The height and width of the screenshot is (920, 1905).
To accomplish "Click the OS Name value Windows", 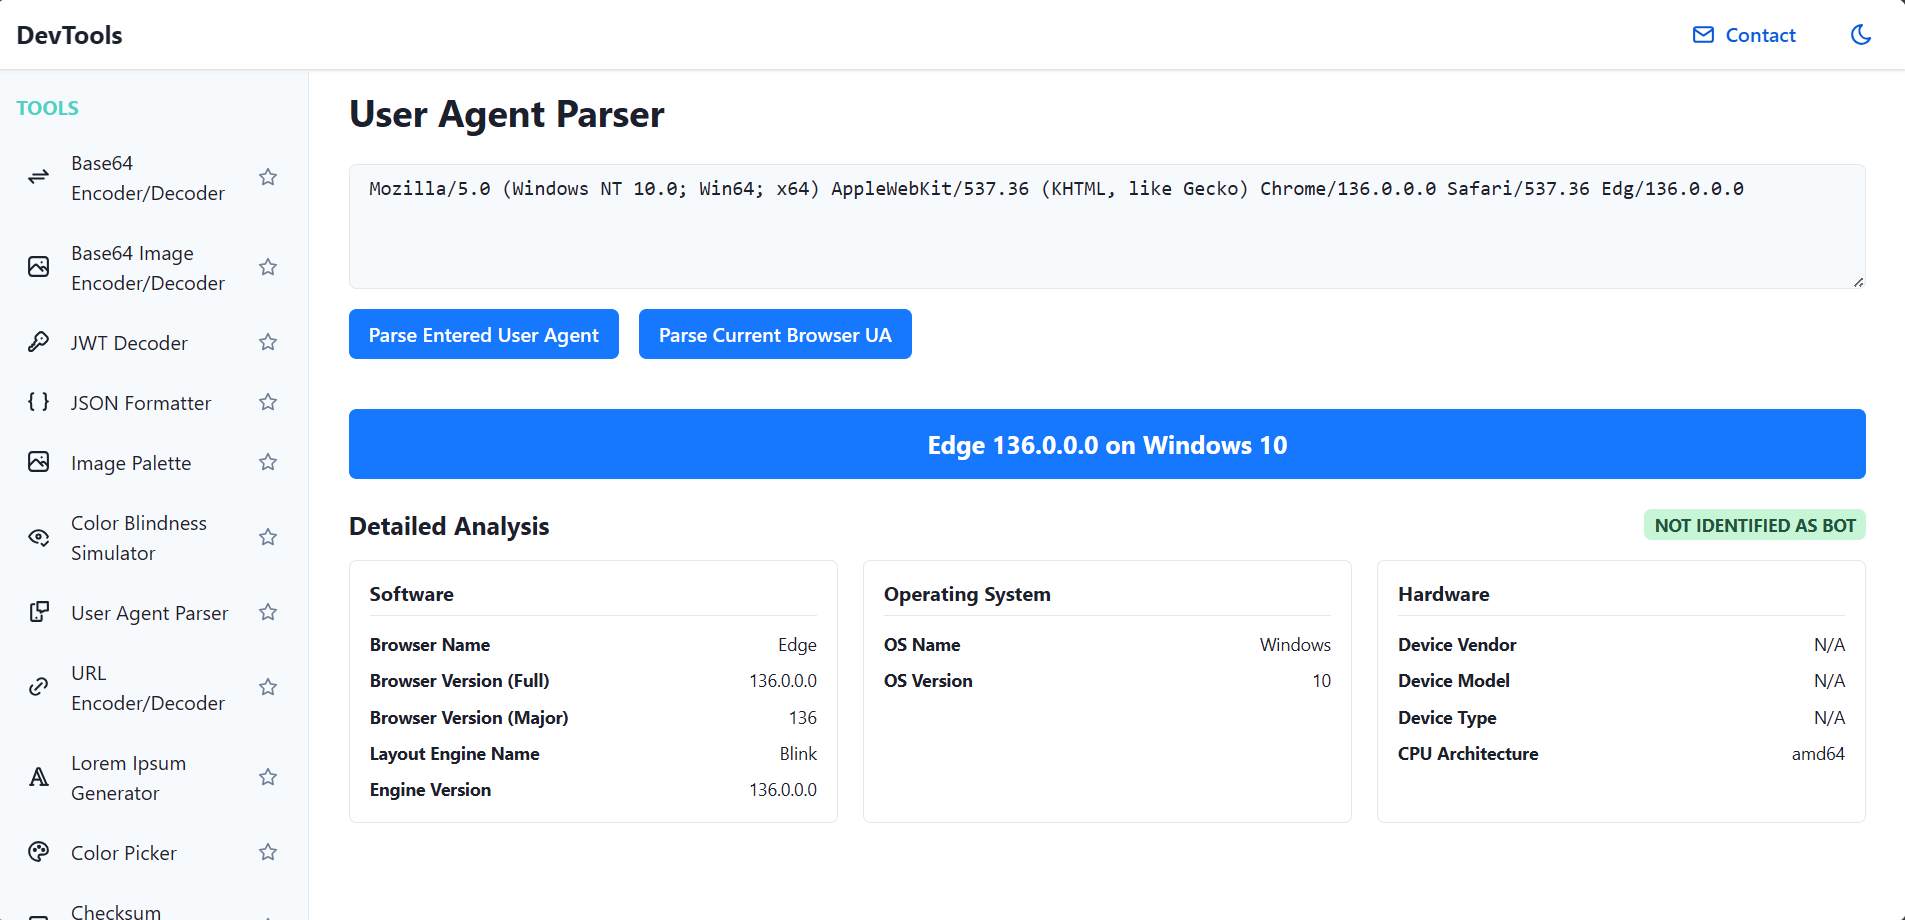I will pyautogui.click(x=1295, y=645).
